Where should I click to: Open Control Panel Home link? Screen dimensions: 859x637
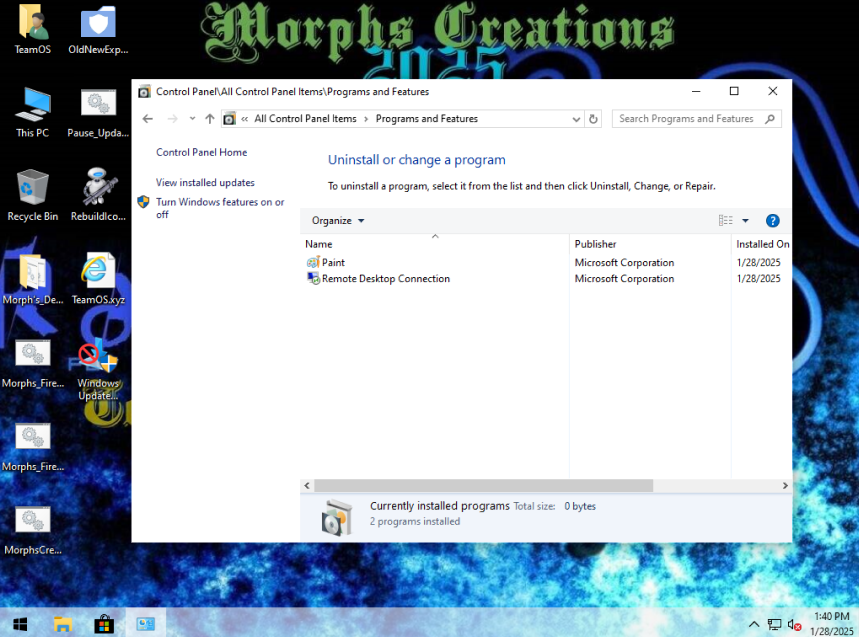(x=202, y=152)
